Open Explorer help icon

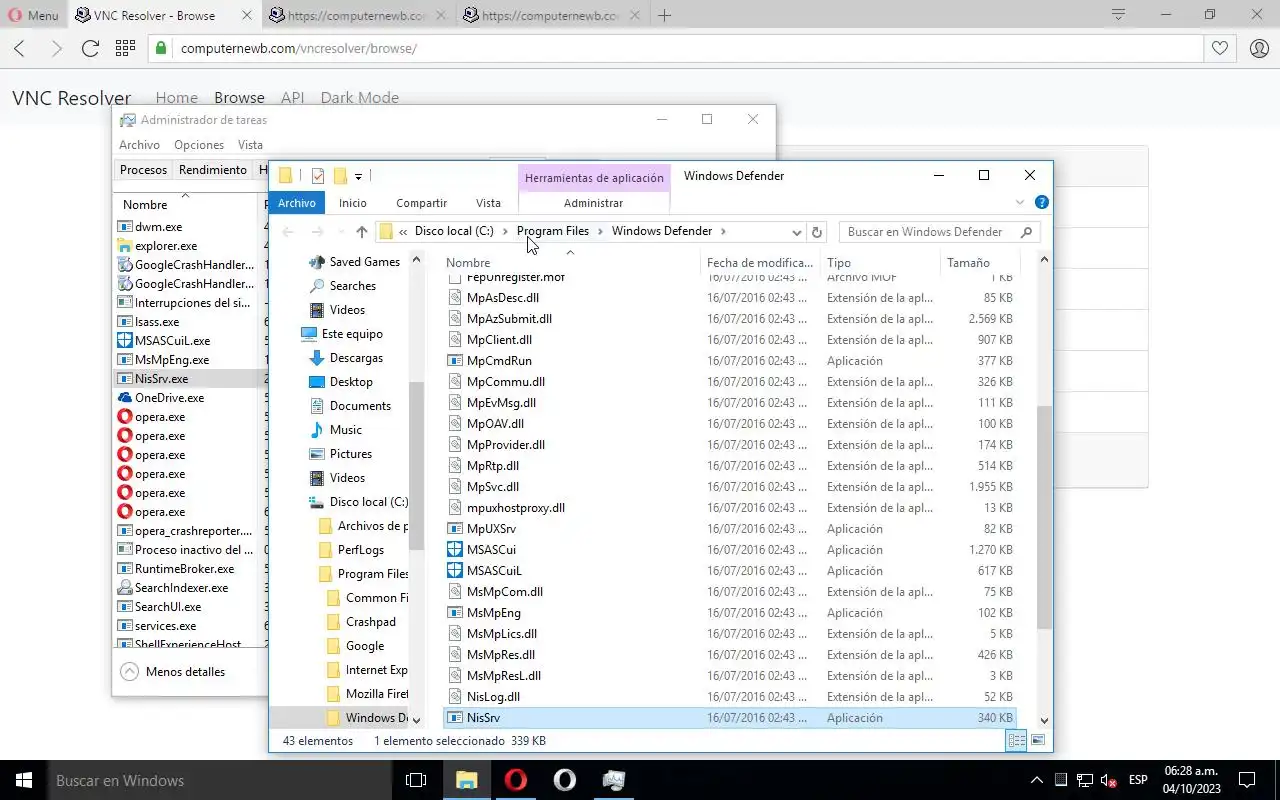coord(1041,202)
